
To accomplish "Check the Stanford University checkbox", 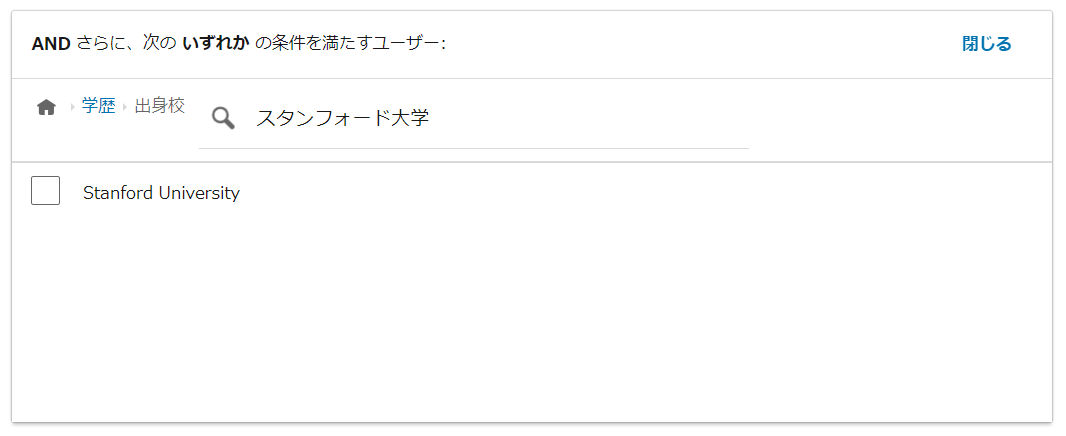I will click(x=46, y=190).
